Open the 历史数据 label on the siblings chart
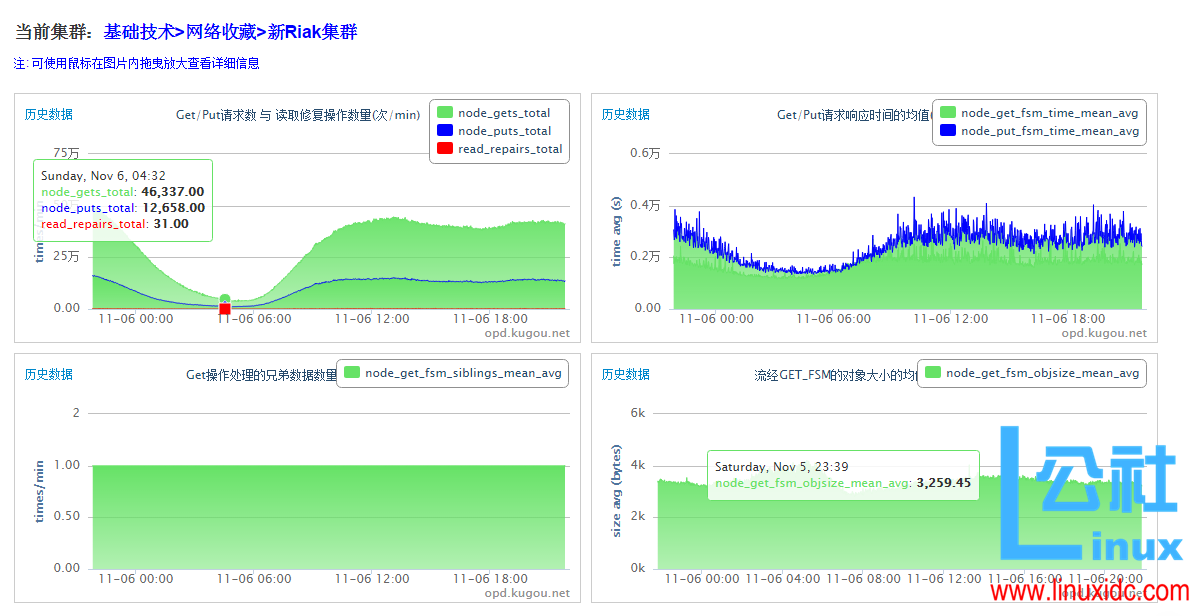The height and width of the screenshot is (616, 1189). pyautogui.click(x=47, y=373)
